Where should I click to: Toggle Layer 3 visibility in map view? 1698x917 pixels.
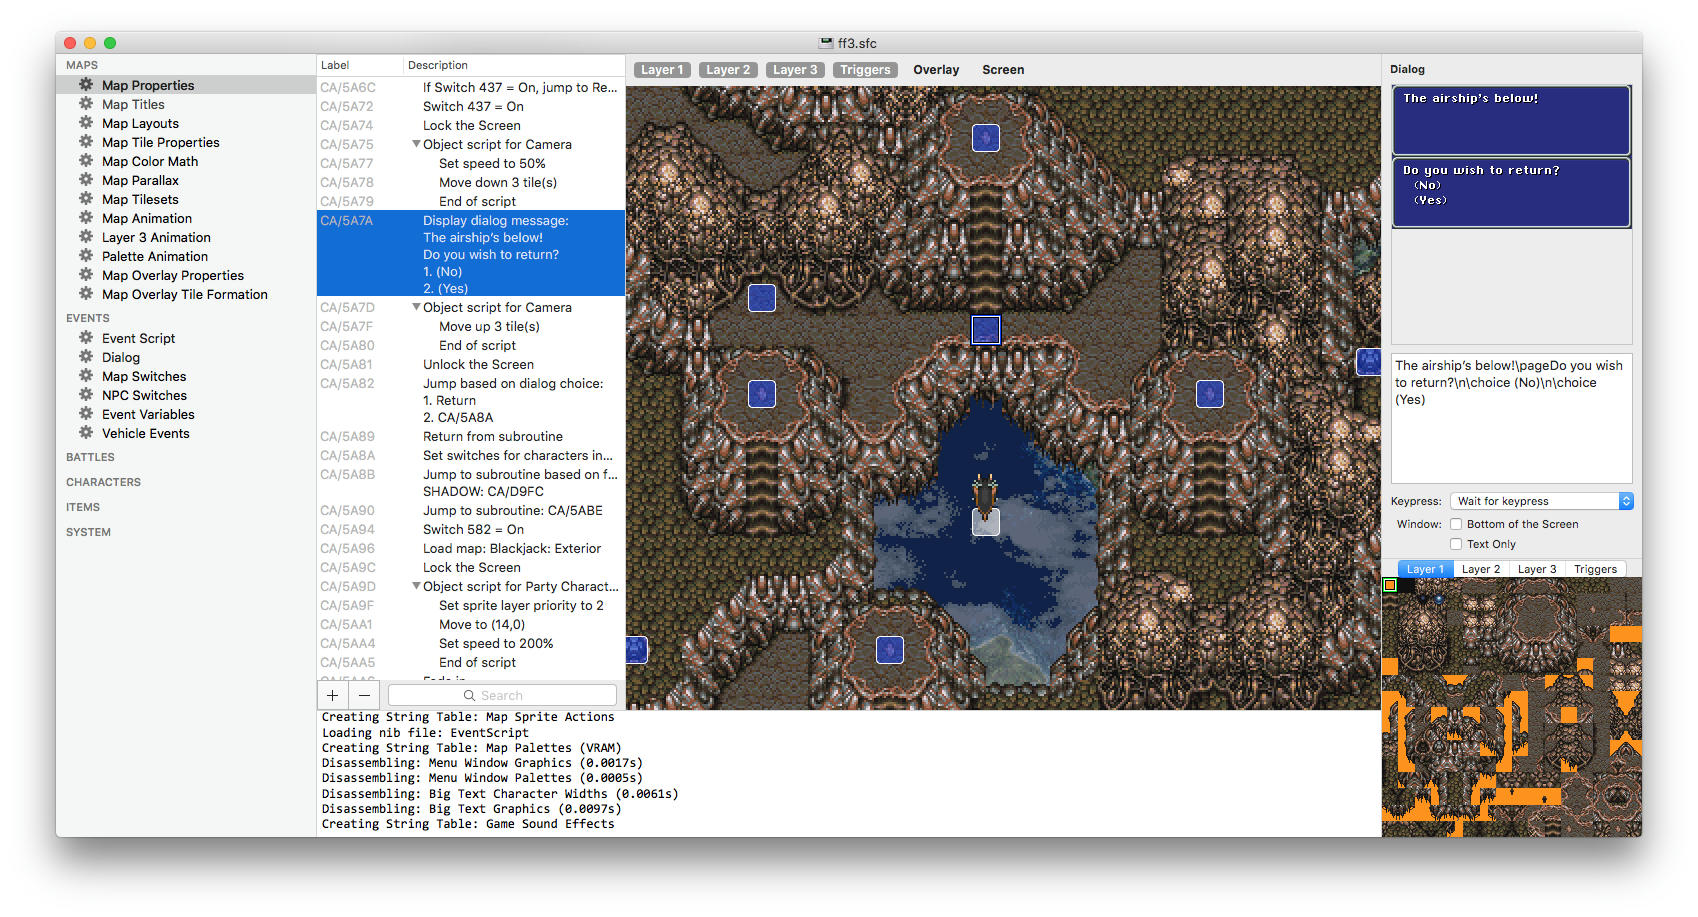(x=795, y=70)
